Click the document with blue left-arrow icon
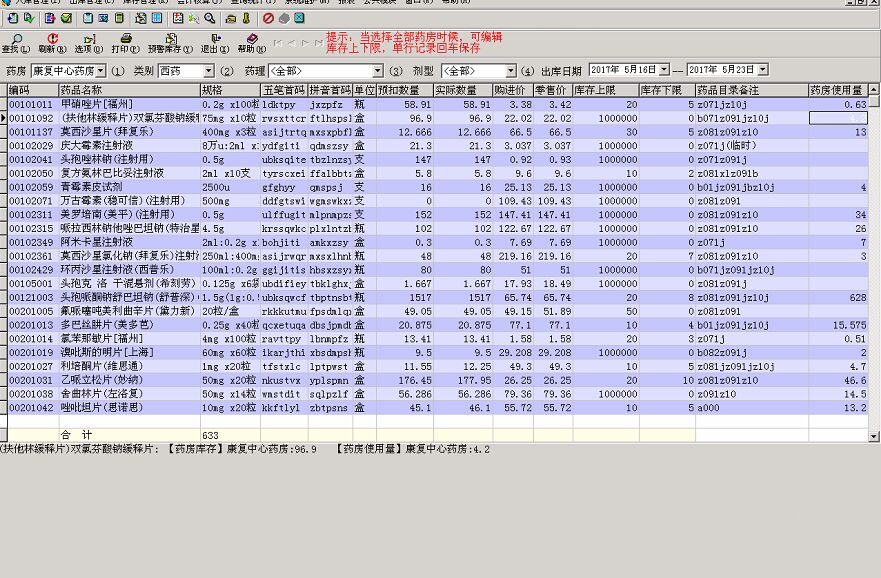Screen dimensions: 881x578 pyautogui.click(x=12, y=19)
